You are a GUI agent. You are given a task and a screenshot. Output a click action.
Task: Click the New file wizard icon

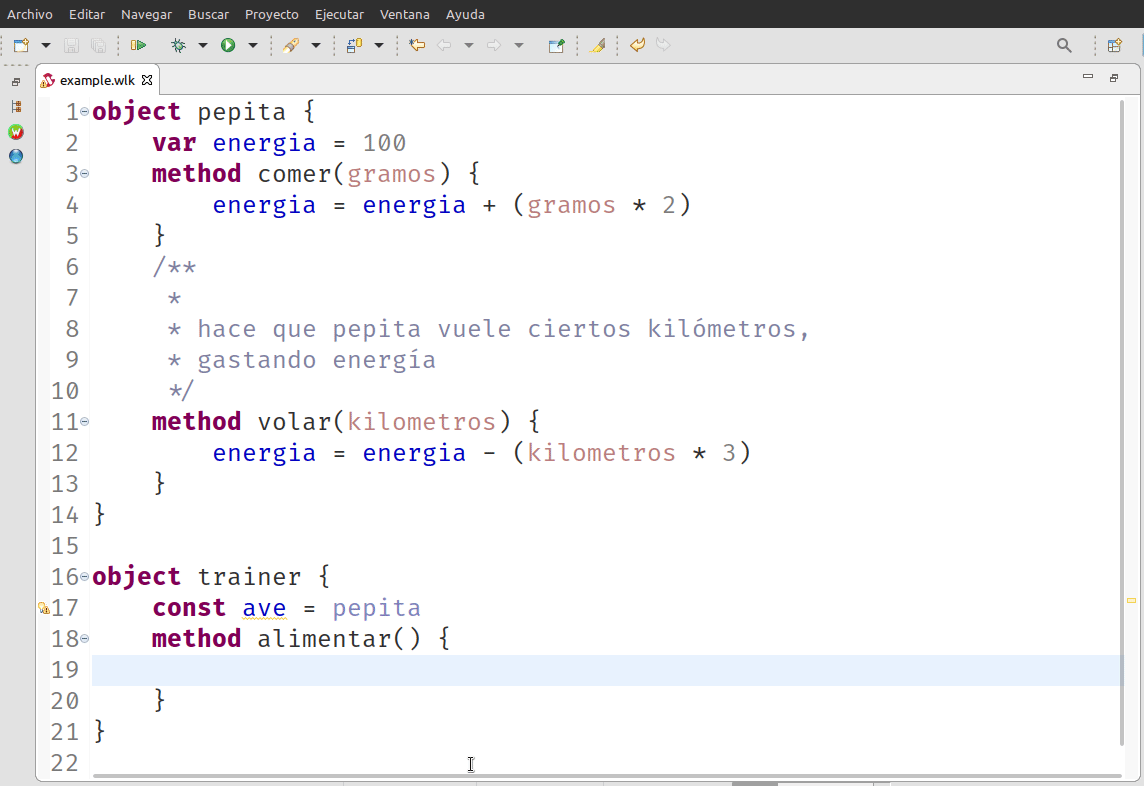[x=21, y=45]
